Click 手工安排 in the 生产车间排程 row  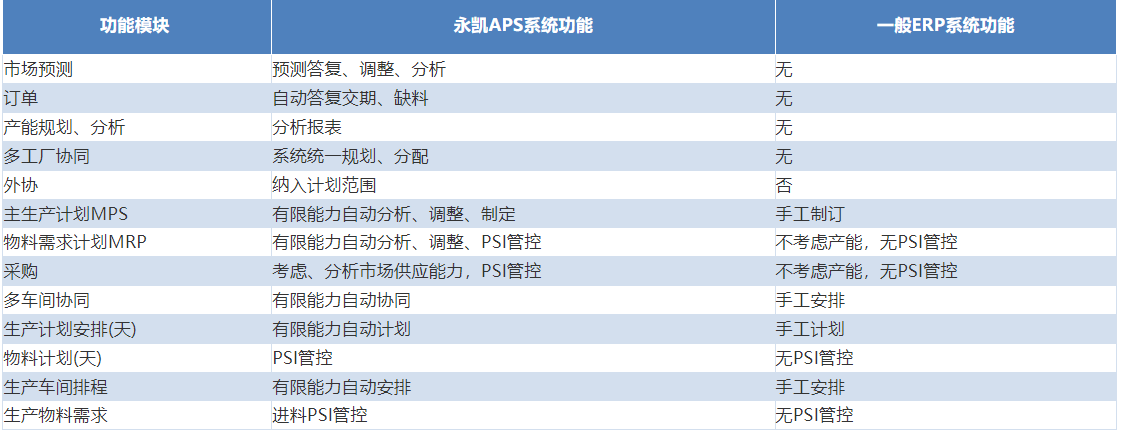945,387
